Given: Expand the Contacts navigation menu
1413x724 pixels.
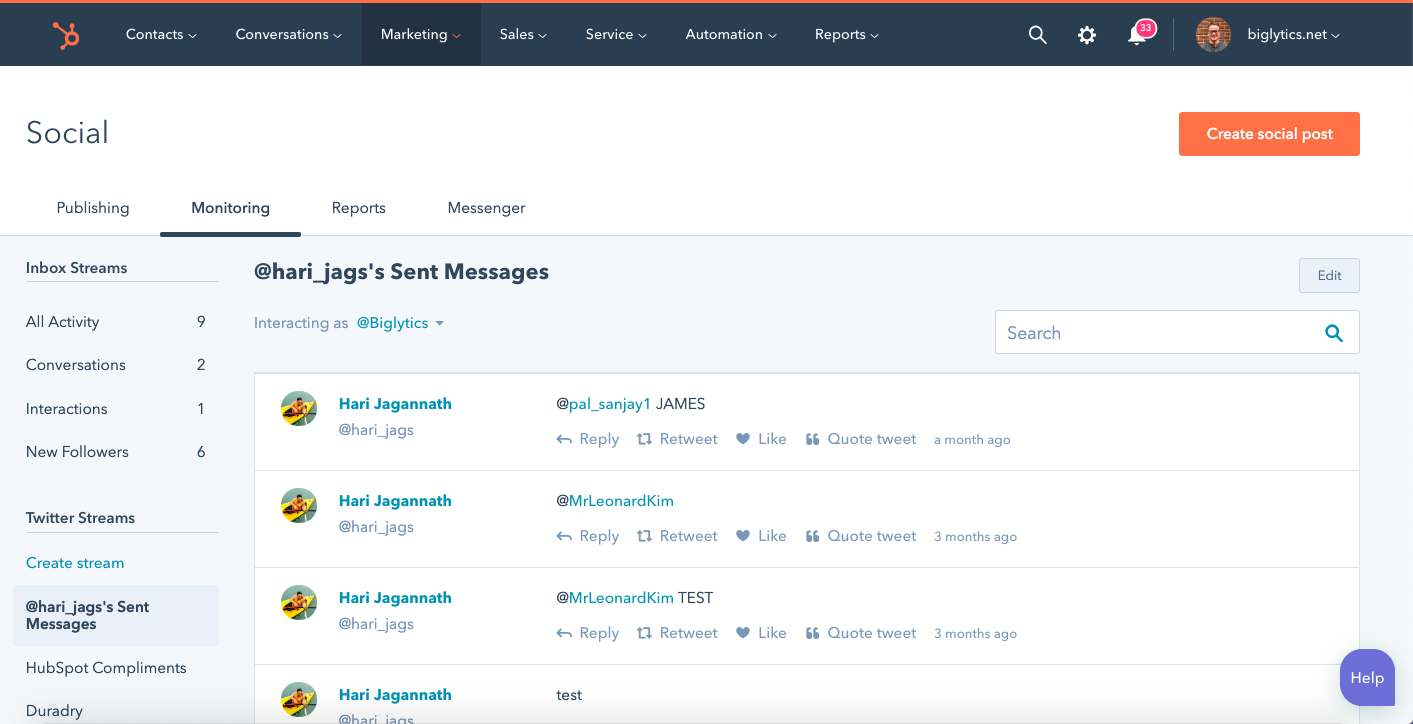Looking at the screenshot, I should (161, 35).
